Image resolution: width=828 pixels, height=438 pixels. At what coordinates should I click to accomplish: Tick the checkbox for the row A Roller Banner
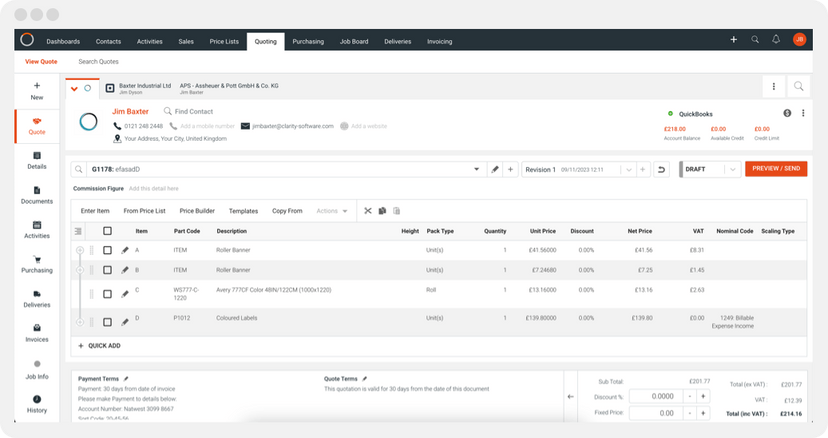pos(108,250)
